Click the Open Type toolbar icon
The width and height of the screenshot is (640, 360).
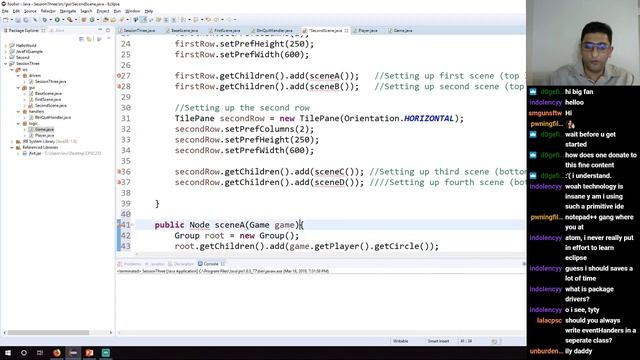(x=106, y=20)
